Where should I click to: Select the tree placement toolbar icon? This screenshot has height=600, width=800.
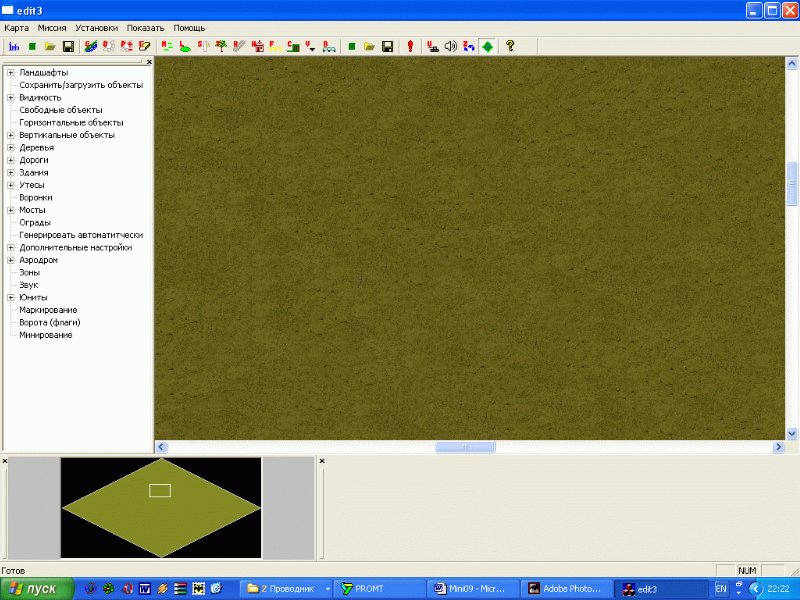coord(220,46)
